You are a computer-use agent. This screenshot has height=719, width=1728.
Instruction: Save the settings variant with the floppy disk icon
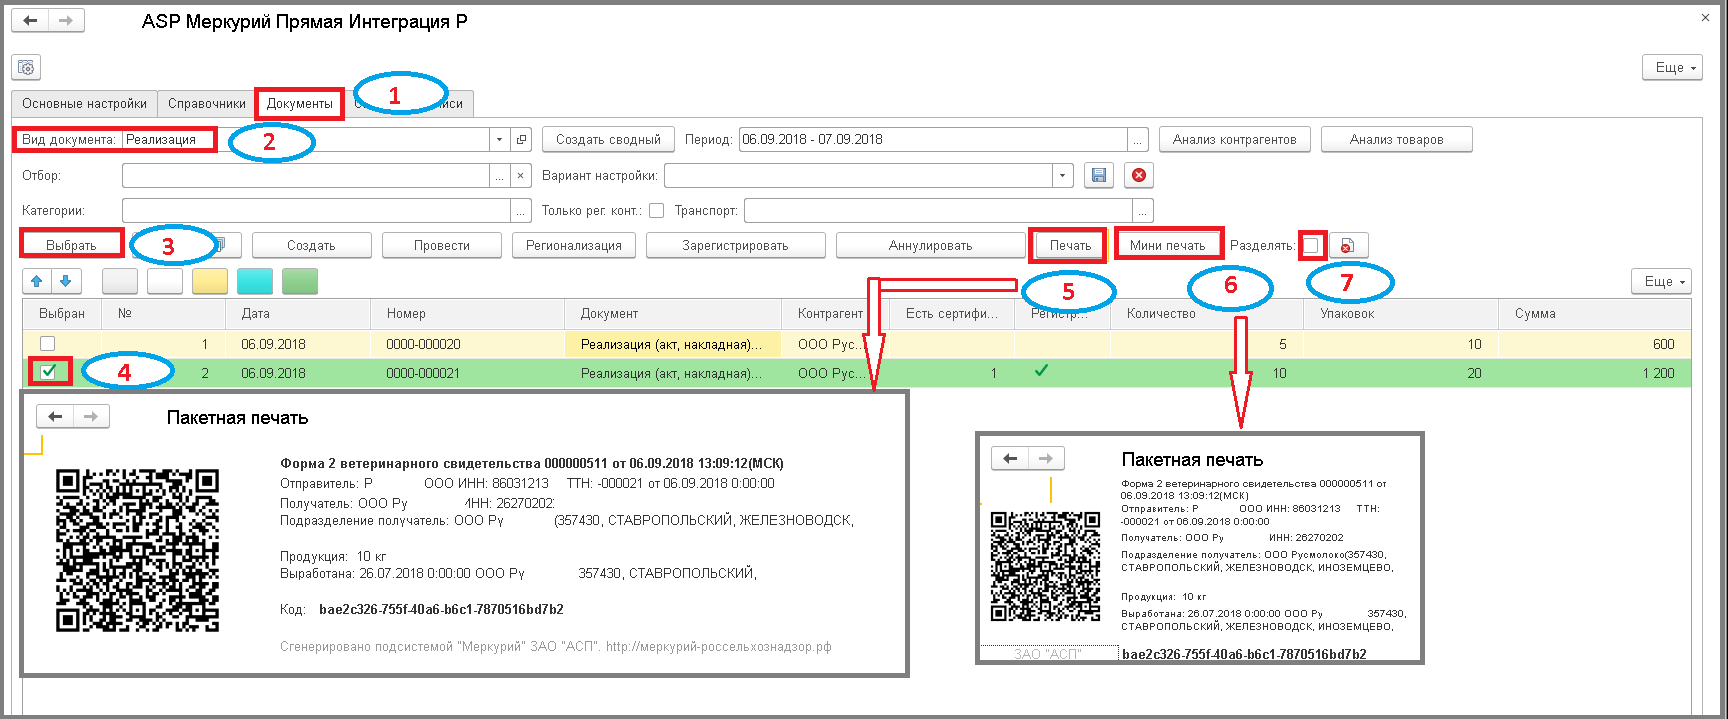tap(1099, 175)
